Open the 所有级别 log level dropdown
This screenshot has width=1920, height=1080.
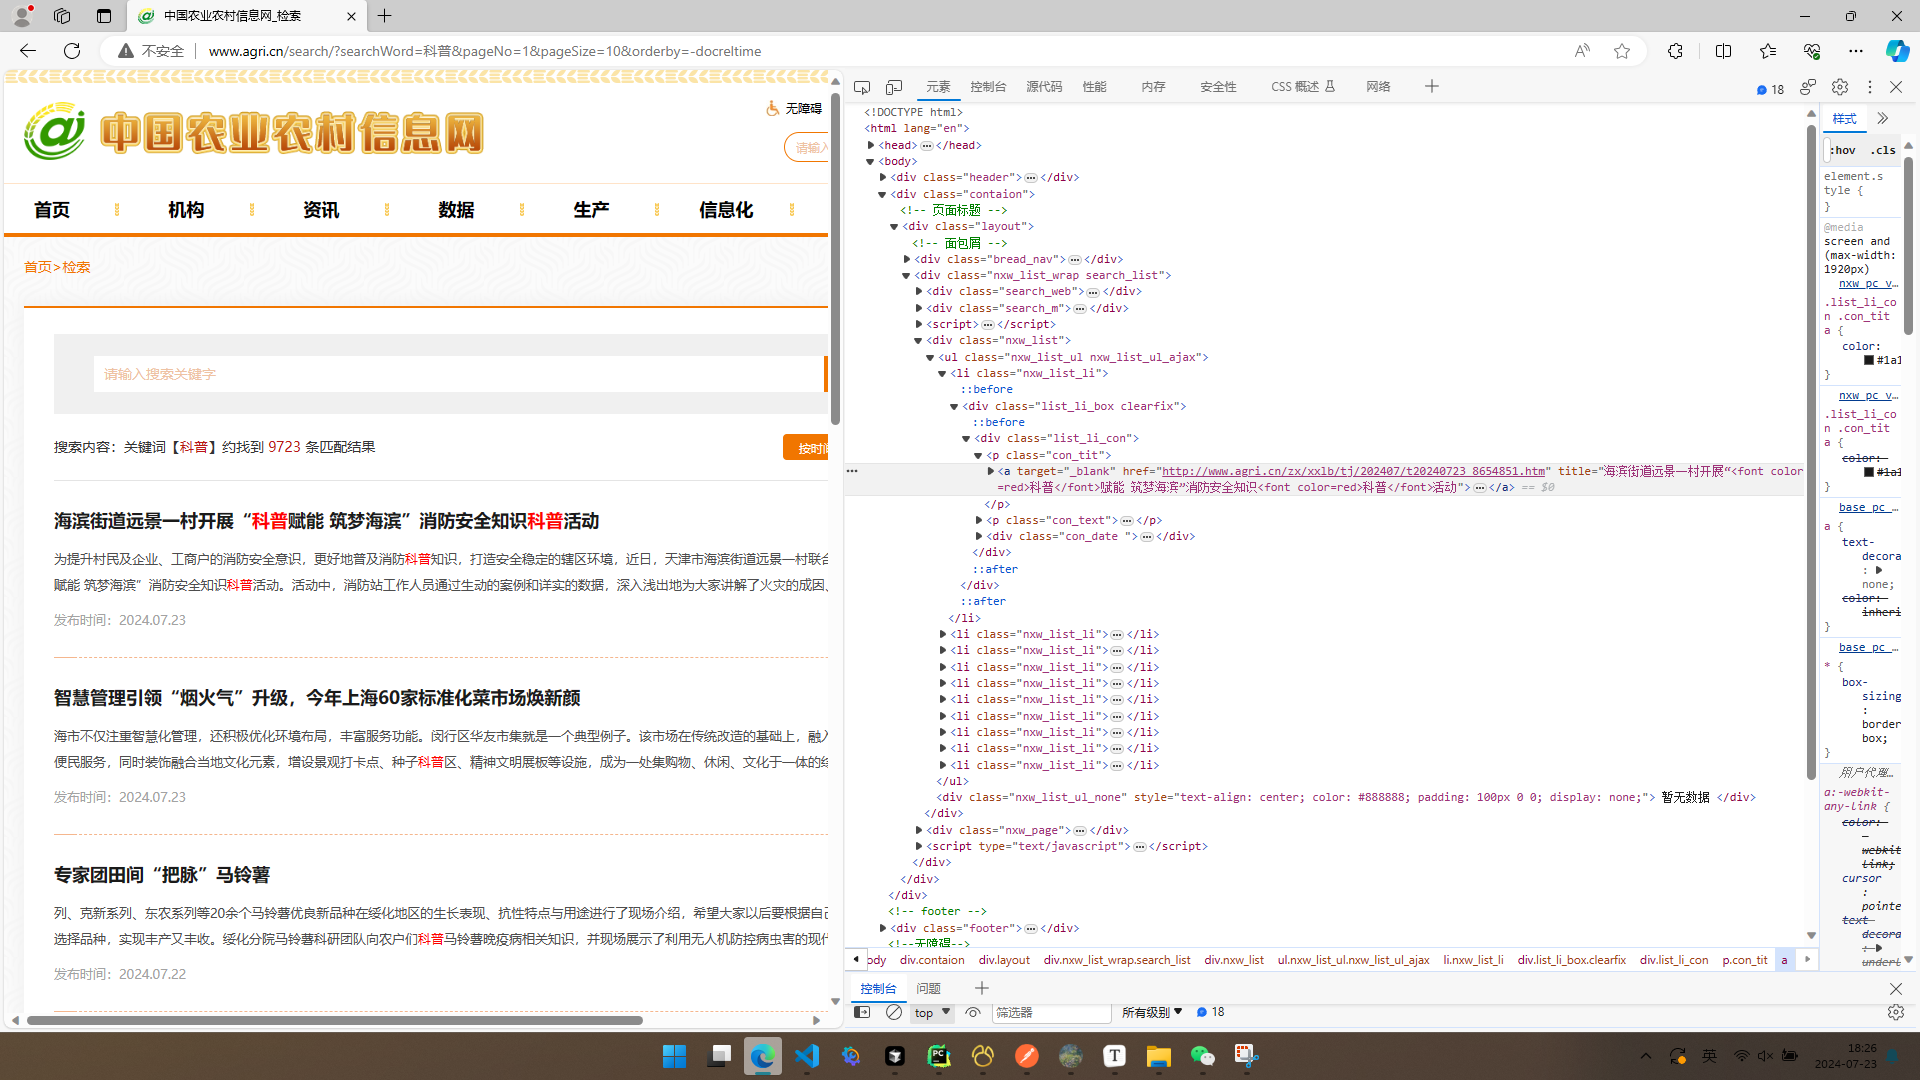click(1152, 1012)
